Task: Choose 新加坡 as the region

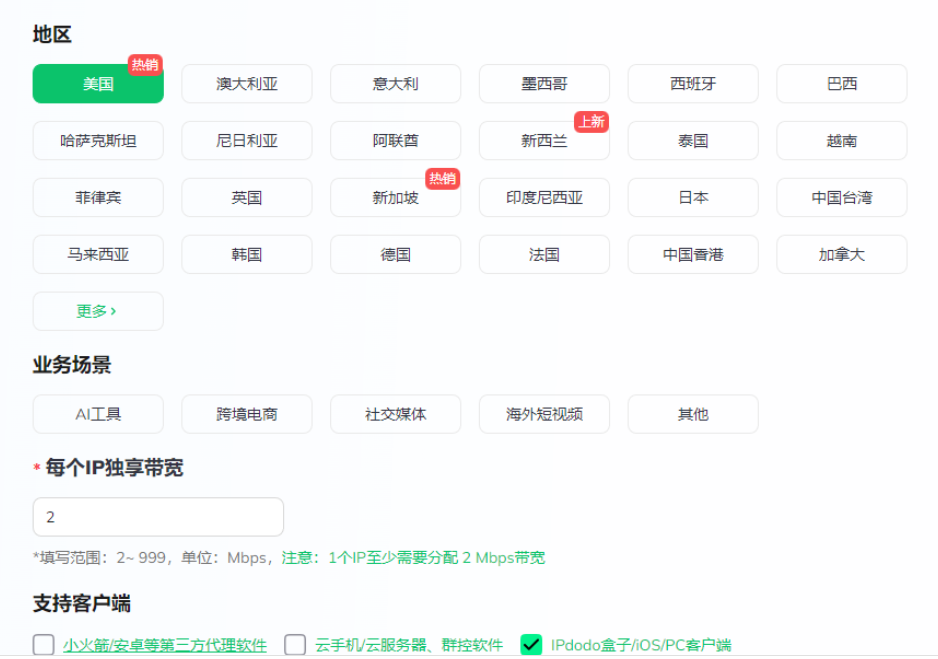Action: coord(395,198)
